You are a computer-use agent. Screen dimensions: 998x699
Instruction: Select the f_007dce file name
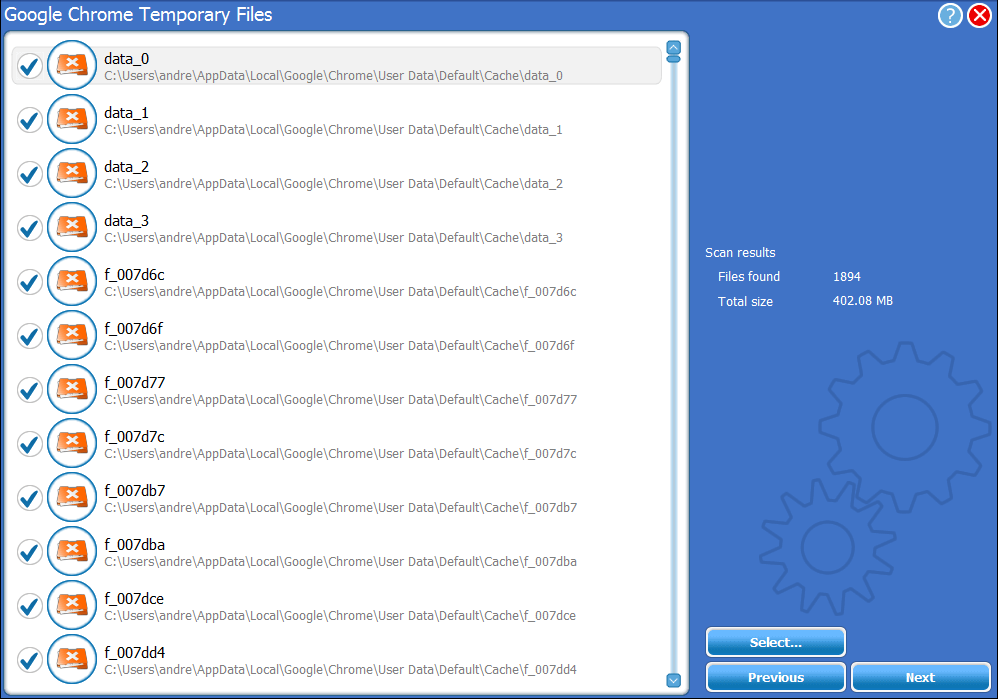point(134,599)
